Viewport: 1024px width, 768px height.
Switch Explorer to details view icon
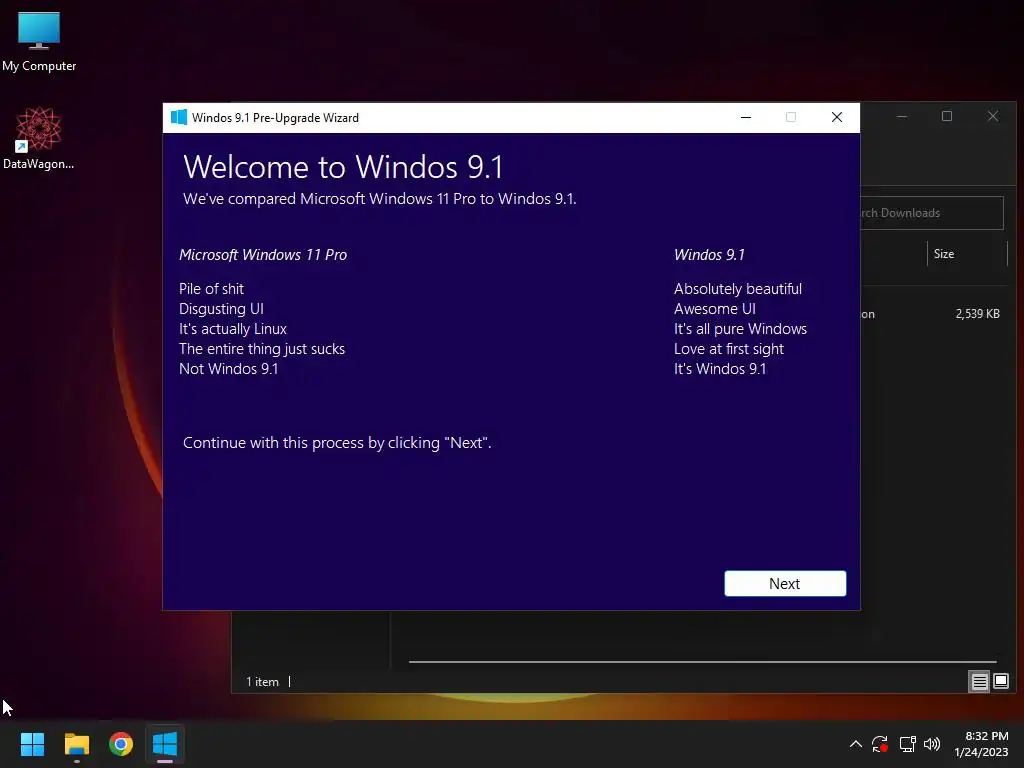pos(979,682)
